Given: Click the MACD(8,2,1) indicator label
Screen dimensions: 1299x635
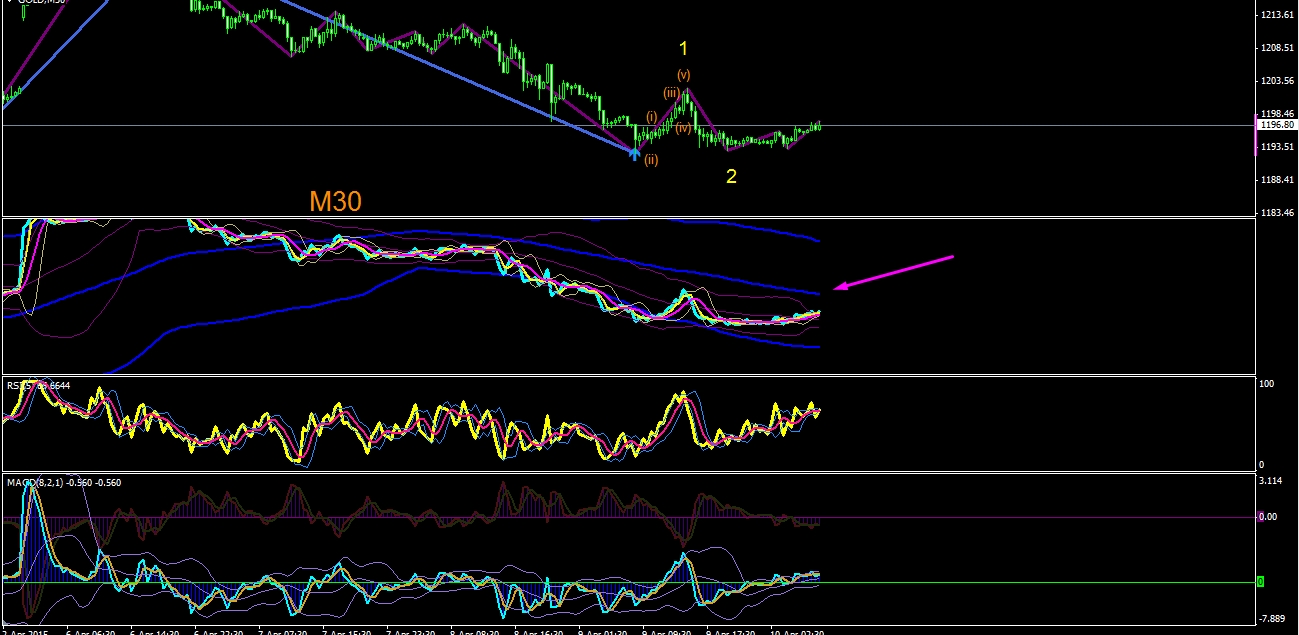Looking at the screenshot, I should (x=64, y=482).
